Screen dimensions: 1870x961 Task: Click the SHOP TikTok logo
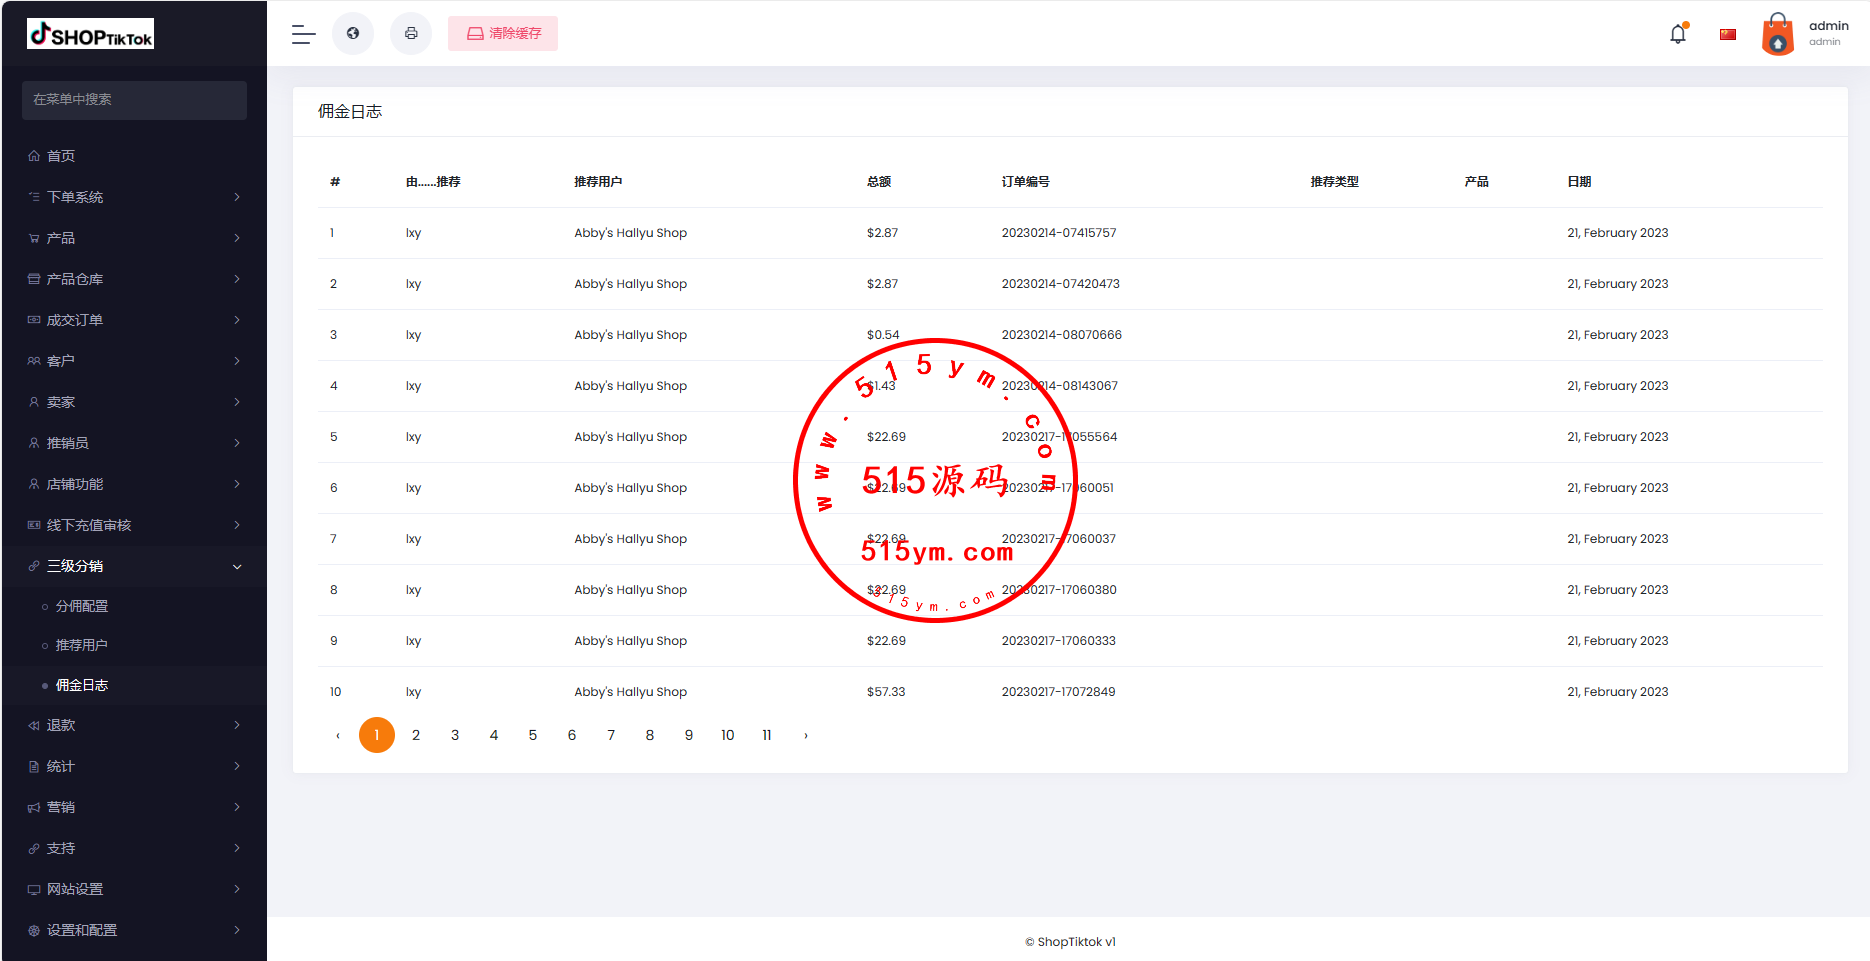[91, 34]
